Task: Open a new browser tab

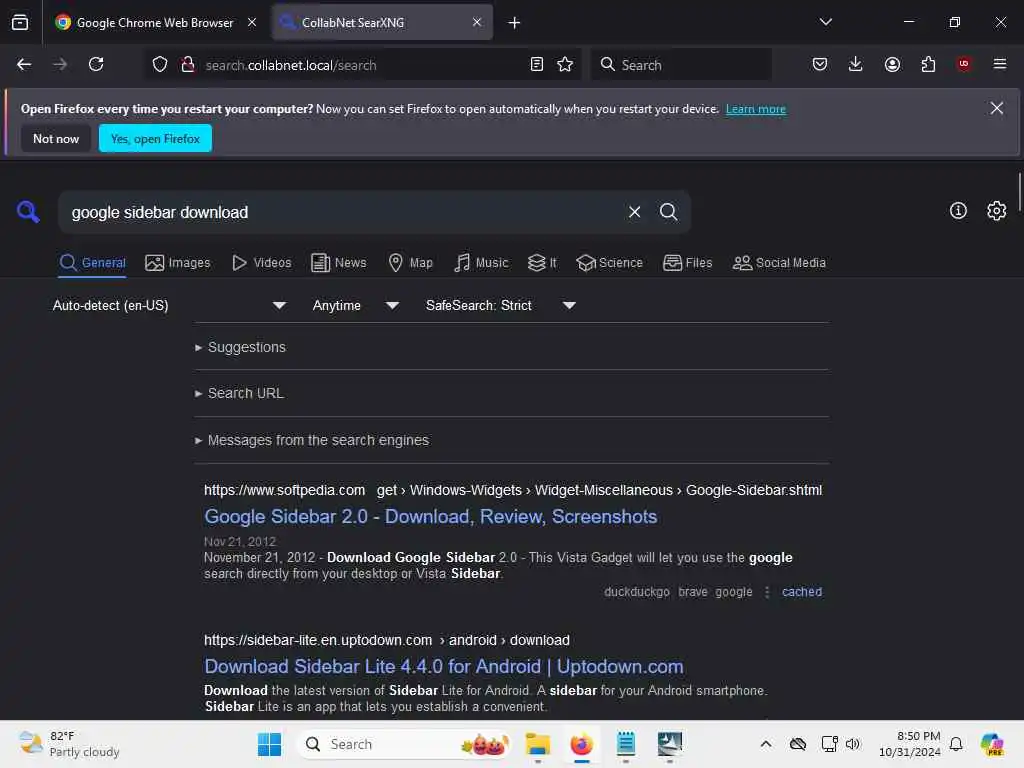Action: 514,23
